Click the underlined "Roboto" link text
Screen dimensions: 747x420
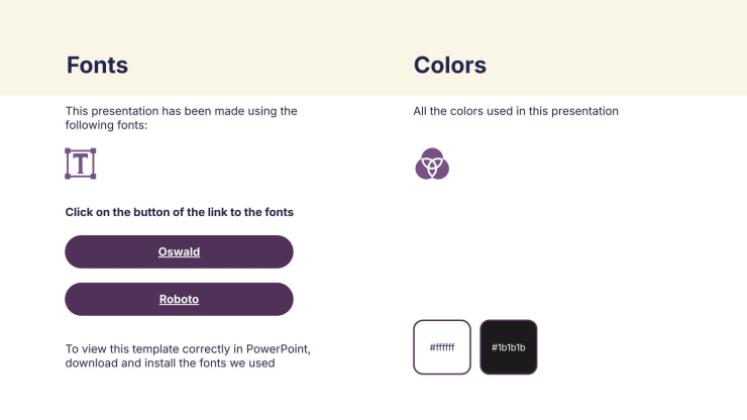pos(179,299)
